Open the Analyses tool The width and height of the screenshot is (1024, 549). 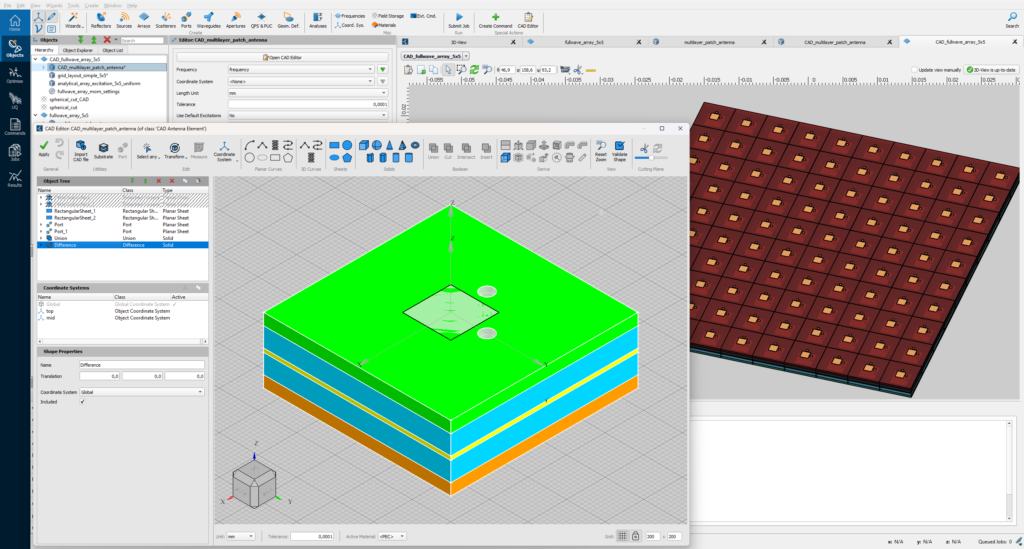pos(317,20)
